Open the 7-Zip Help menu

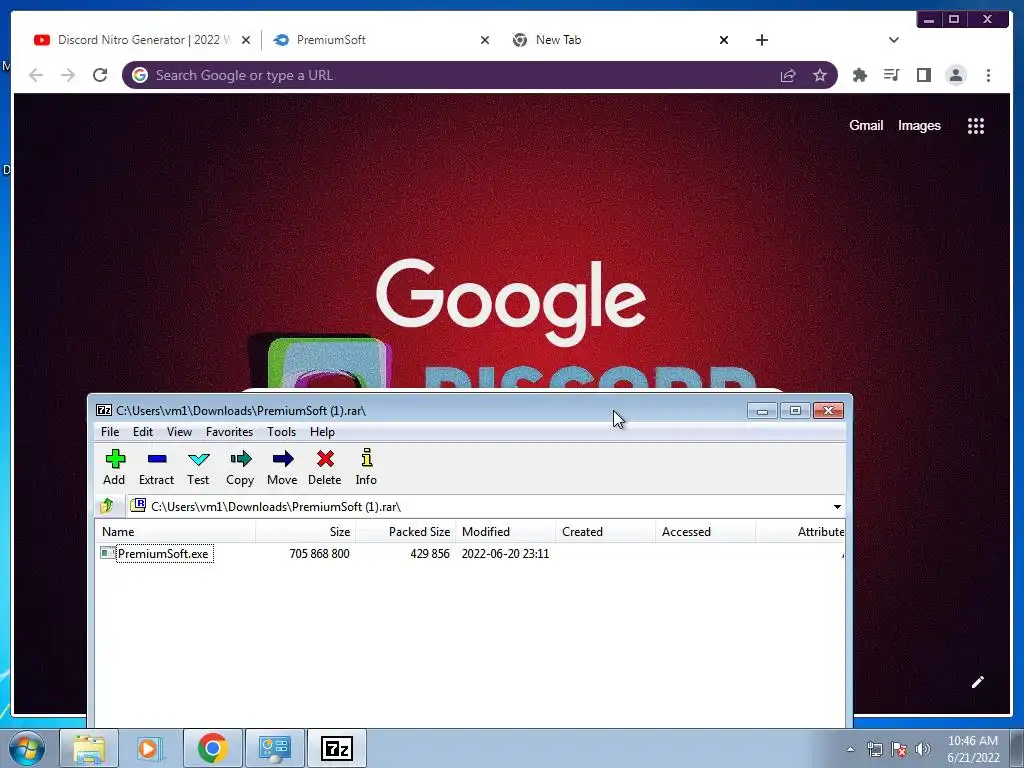[322, 432]
